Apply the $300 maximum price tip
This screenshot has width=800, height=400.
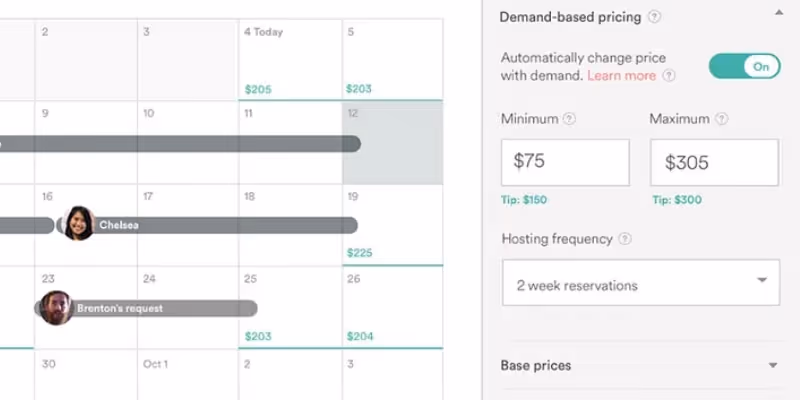tap(675, 200)
